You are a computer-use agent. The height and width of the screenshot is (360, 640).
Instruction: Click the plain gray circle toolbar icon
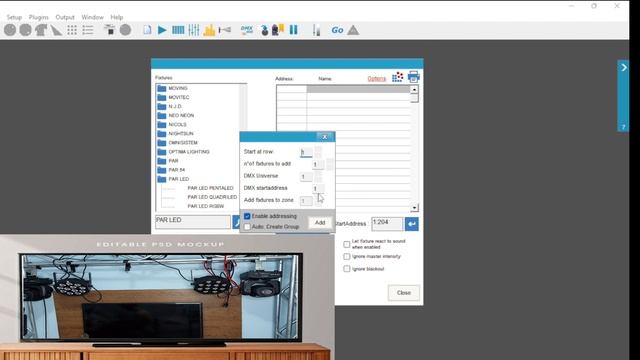(x=125, y=30)
